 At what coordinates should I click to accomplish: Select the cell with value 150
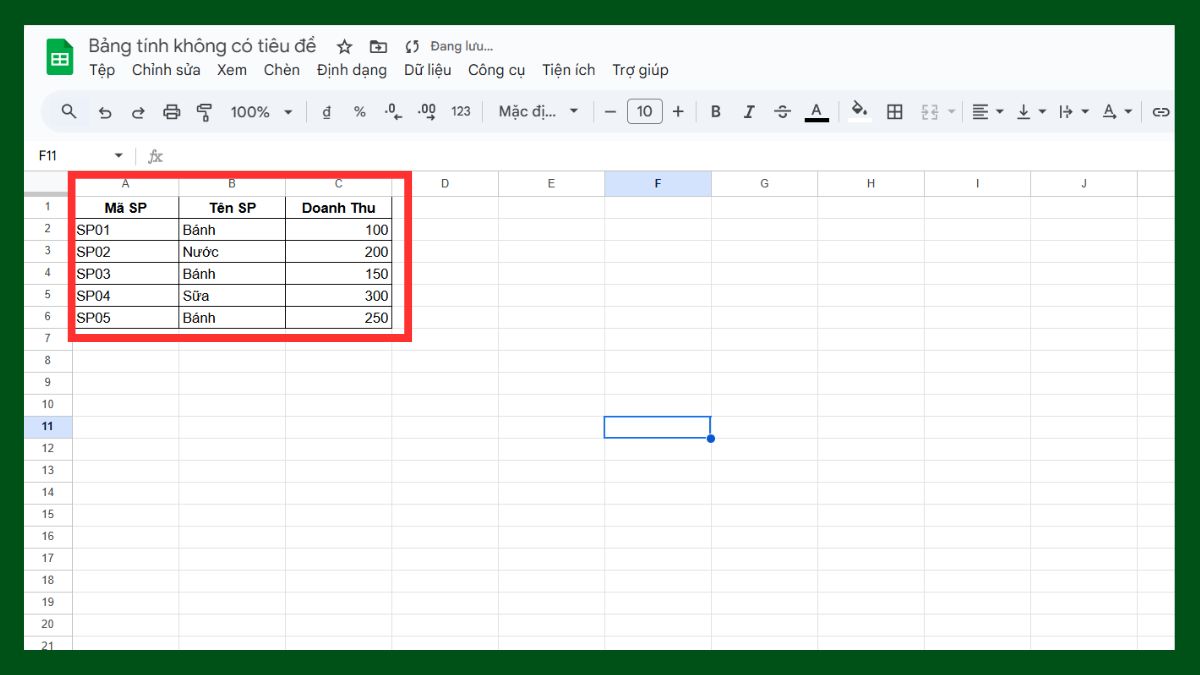pos(339,274)
